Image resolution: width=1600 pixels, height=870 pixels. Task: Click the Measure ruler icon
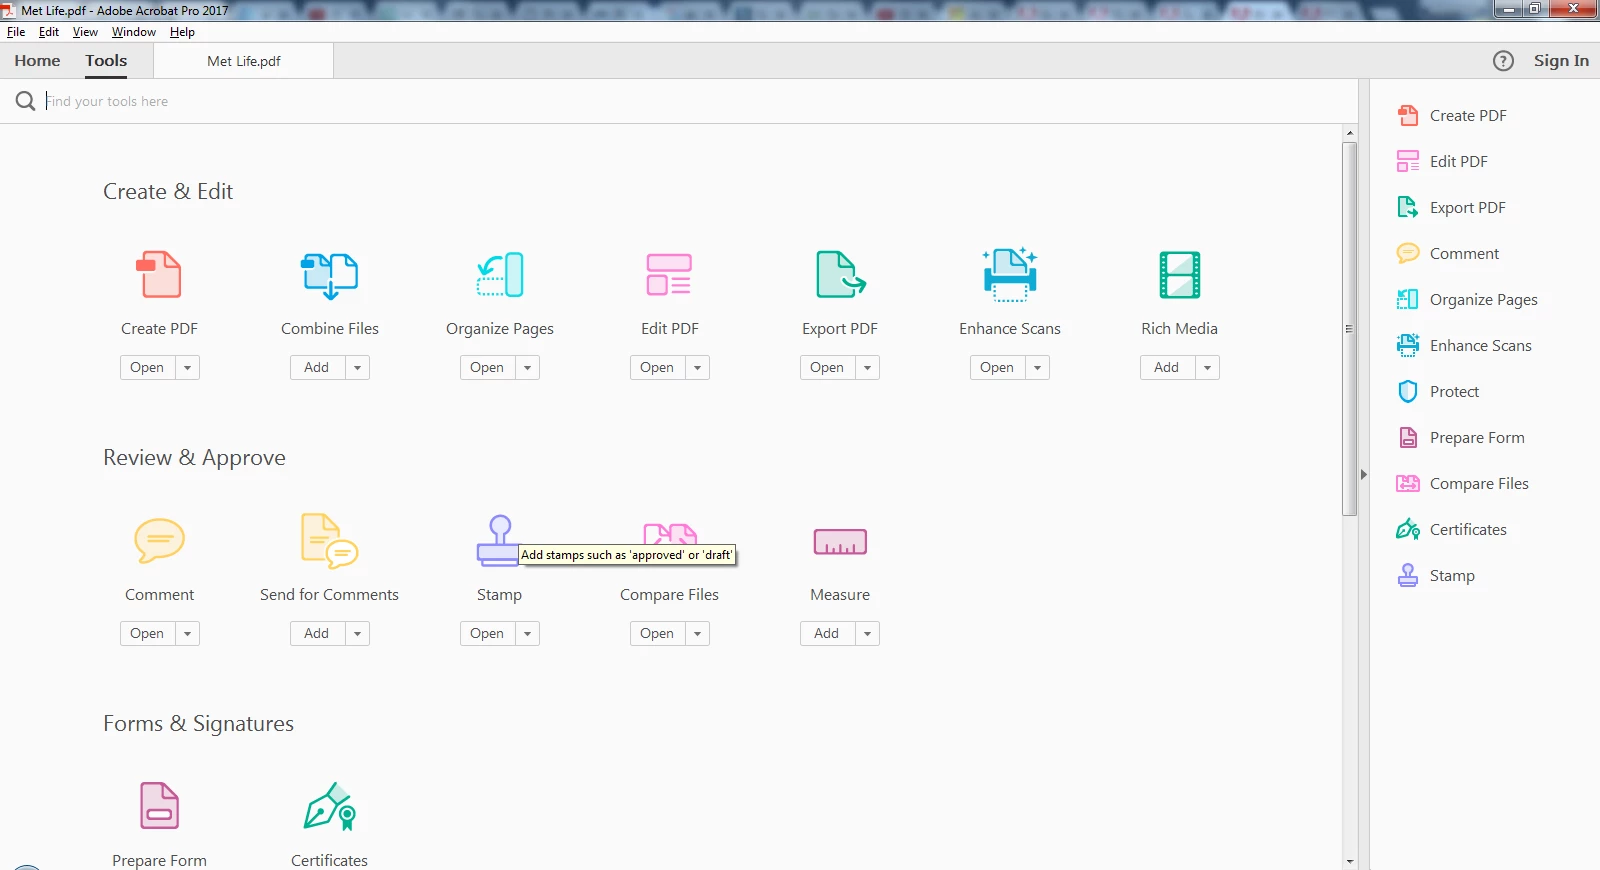840,541
